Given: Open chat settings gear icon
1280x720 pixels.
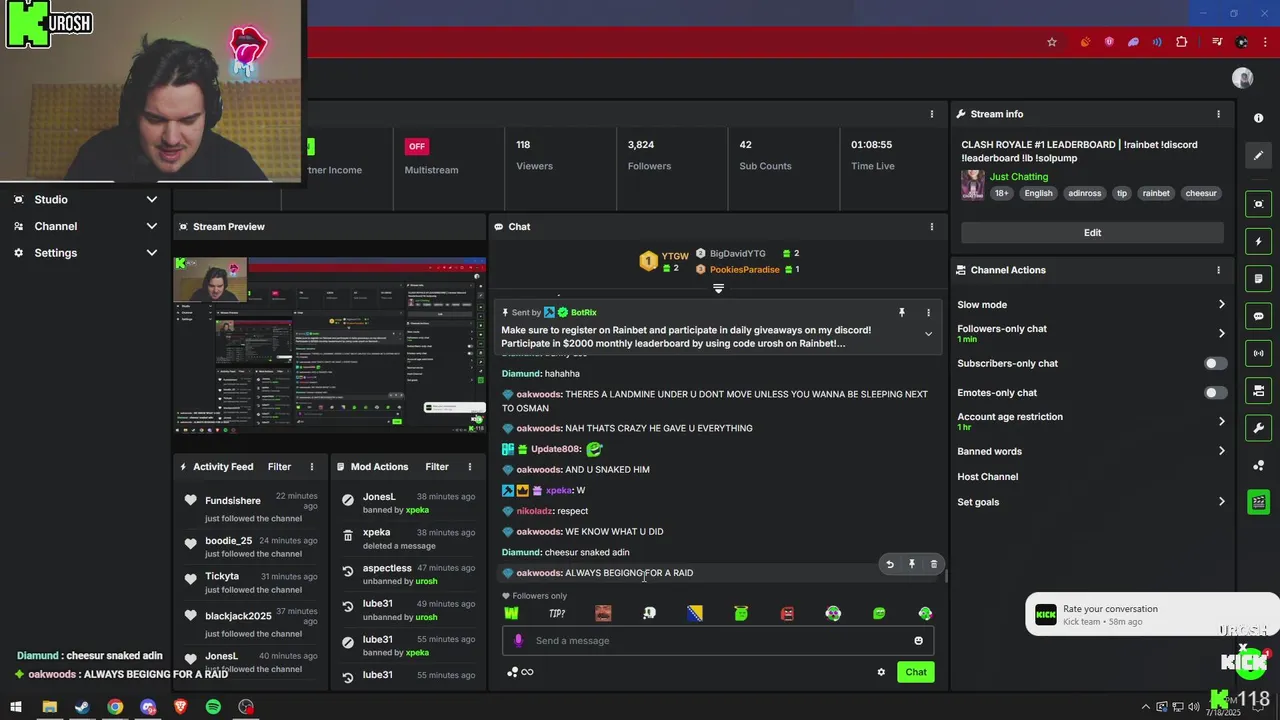Looking at the screenshot, I should click(x=881, y=672).
